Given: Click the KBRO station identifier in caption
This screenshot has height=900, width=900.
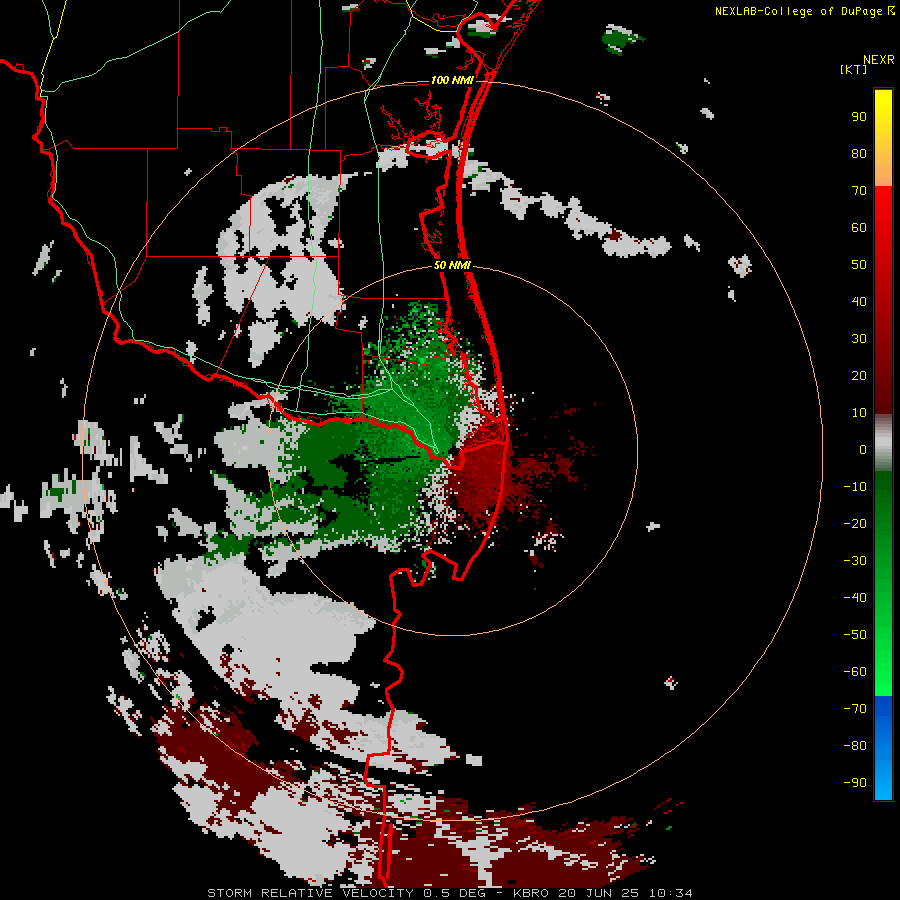Looking at the screenshot, I should click(530, 893).
